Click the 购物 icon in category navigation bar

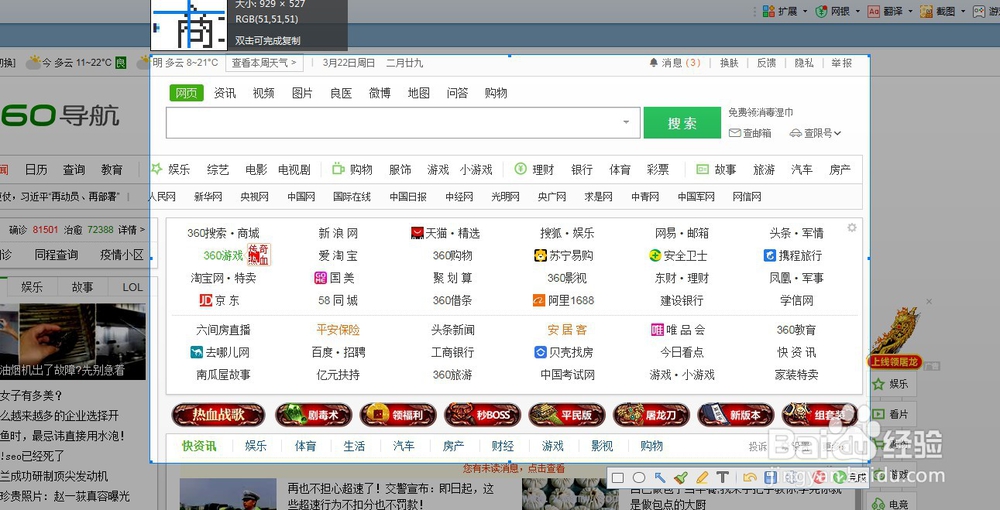(x=337, y=169)
